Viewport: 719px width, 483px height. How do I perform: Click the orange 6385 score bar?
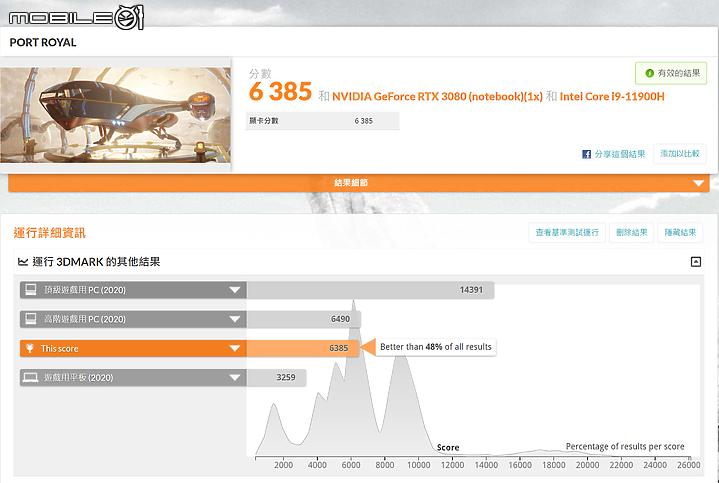tap(303, 349)
